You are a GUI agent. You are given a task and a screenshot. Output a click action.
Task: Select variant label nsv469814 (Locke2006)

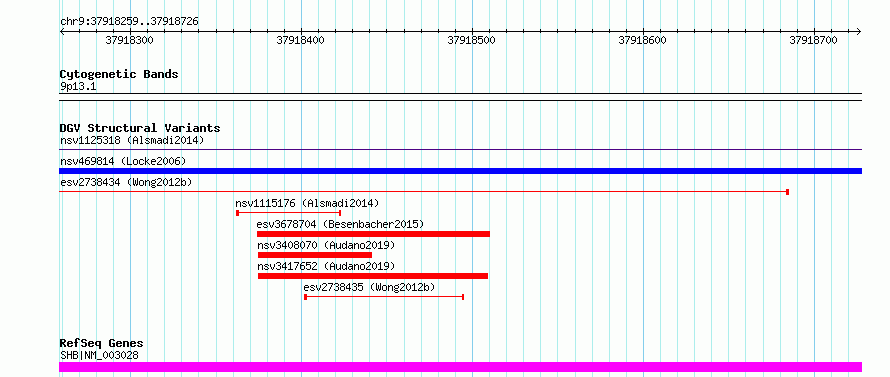[x=123, y=161]
